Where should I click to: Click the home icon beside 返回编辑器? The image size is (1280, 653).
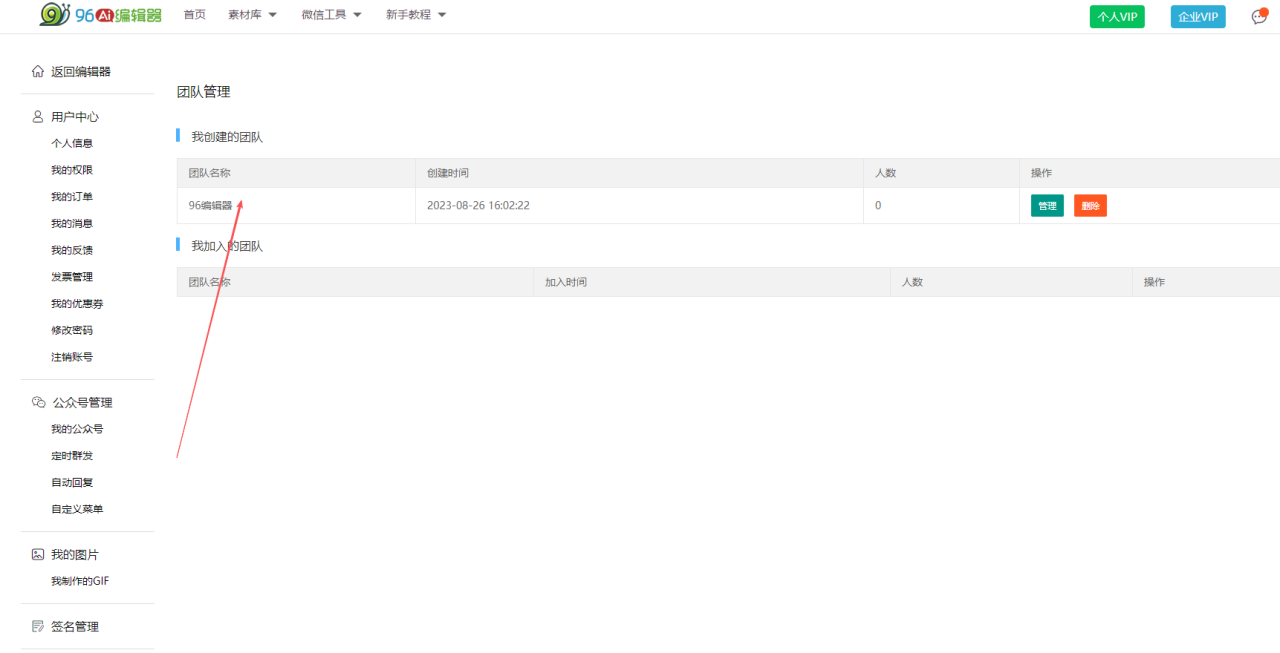[x=38, y=71]
